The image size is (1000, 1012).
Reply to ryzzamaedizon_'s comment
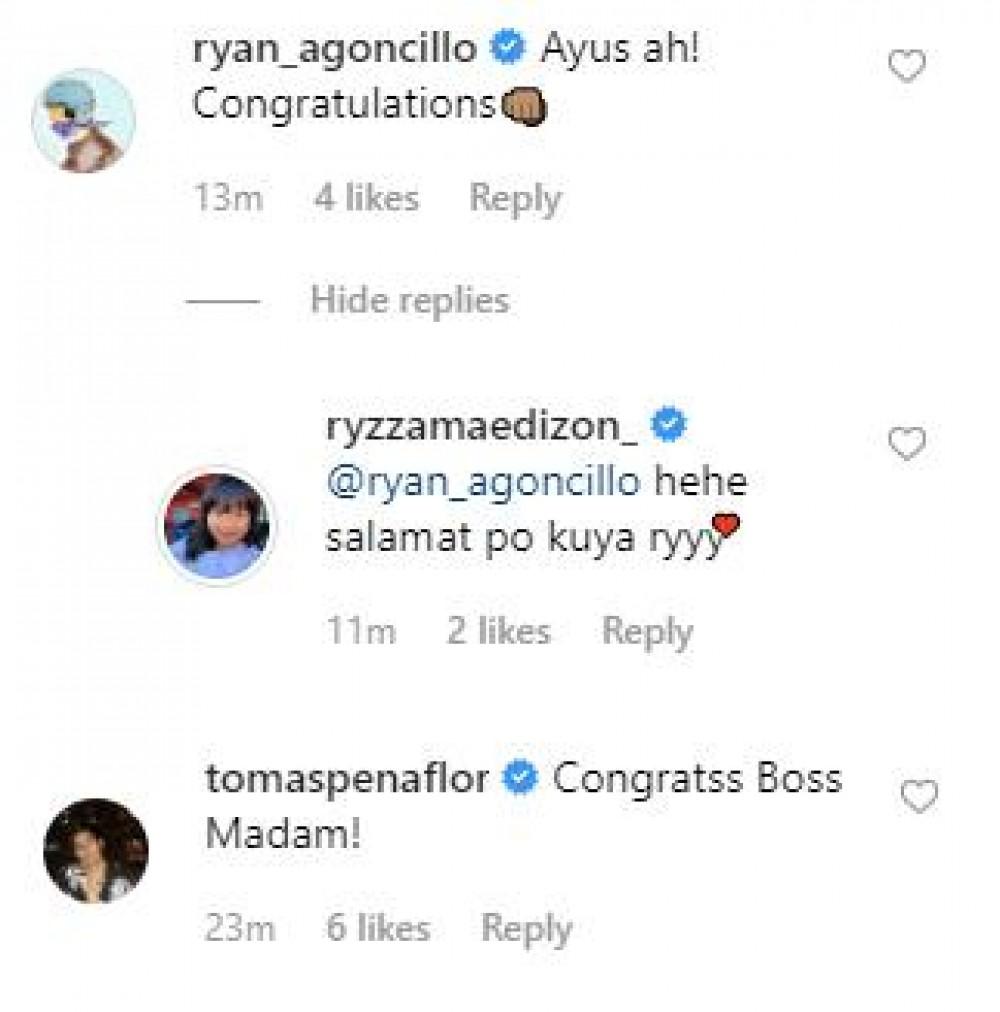pyautogui.click(x=647, y=632)
